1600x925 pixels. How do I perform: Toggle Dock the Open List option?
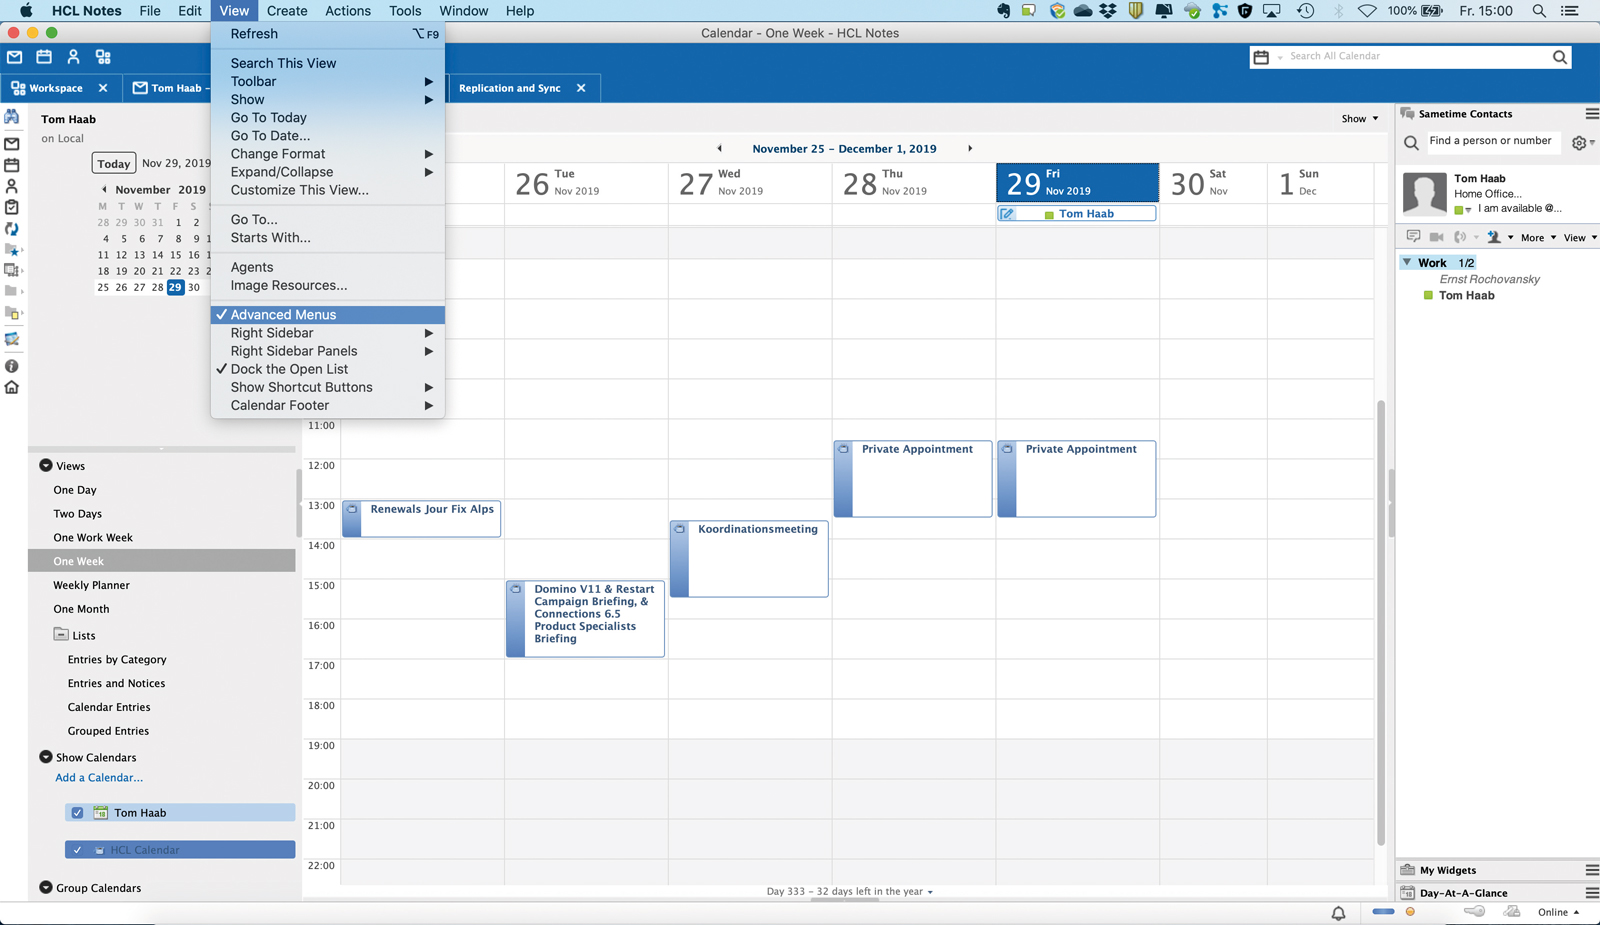click(x=328, y=369)
